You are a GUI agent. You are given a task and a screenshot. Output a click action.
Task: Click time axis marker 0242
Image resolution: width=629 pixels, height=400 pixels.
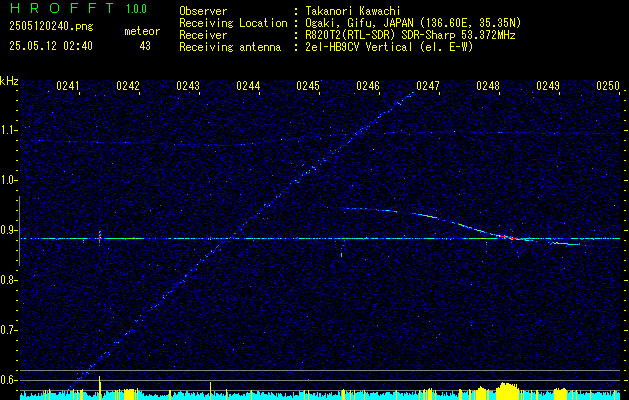pos(128,85)
